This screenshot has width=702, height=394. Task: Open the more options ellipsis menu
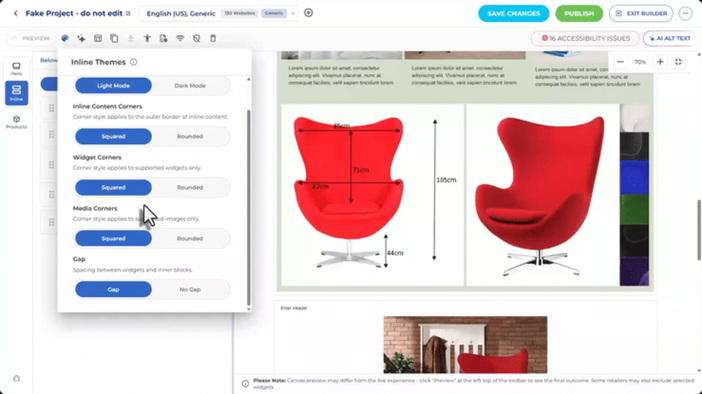[685, 13]
